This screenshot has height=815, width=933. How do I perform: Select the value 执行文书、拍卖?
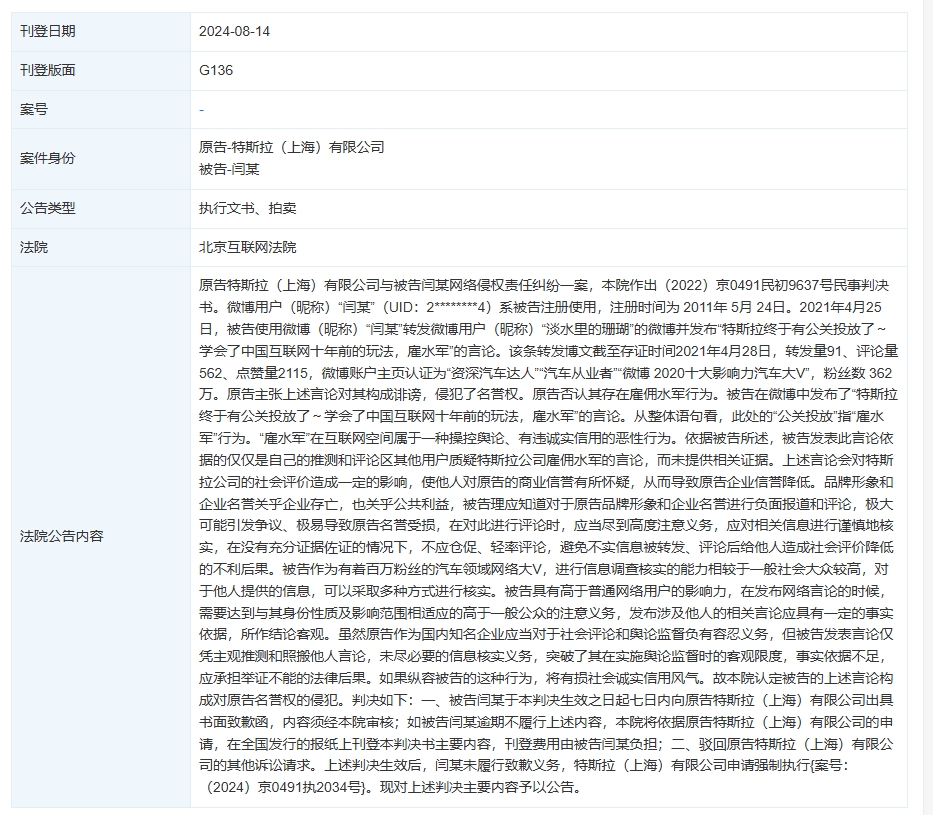coord(248,209)
